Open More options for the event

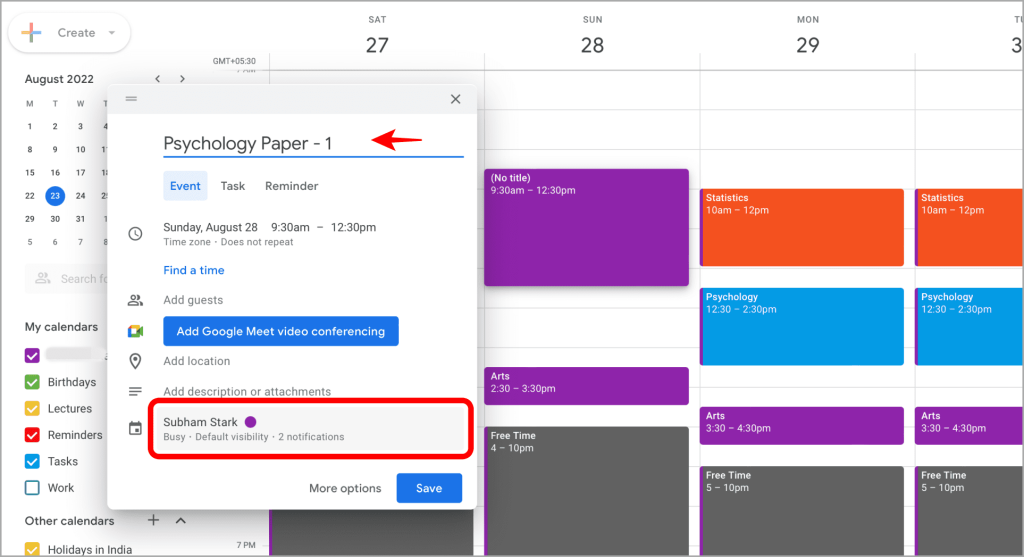coord(345,488)
